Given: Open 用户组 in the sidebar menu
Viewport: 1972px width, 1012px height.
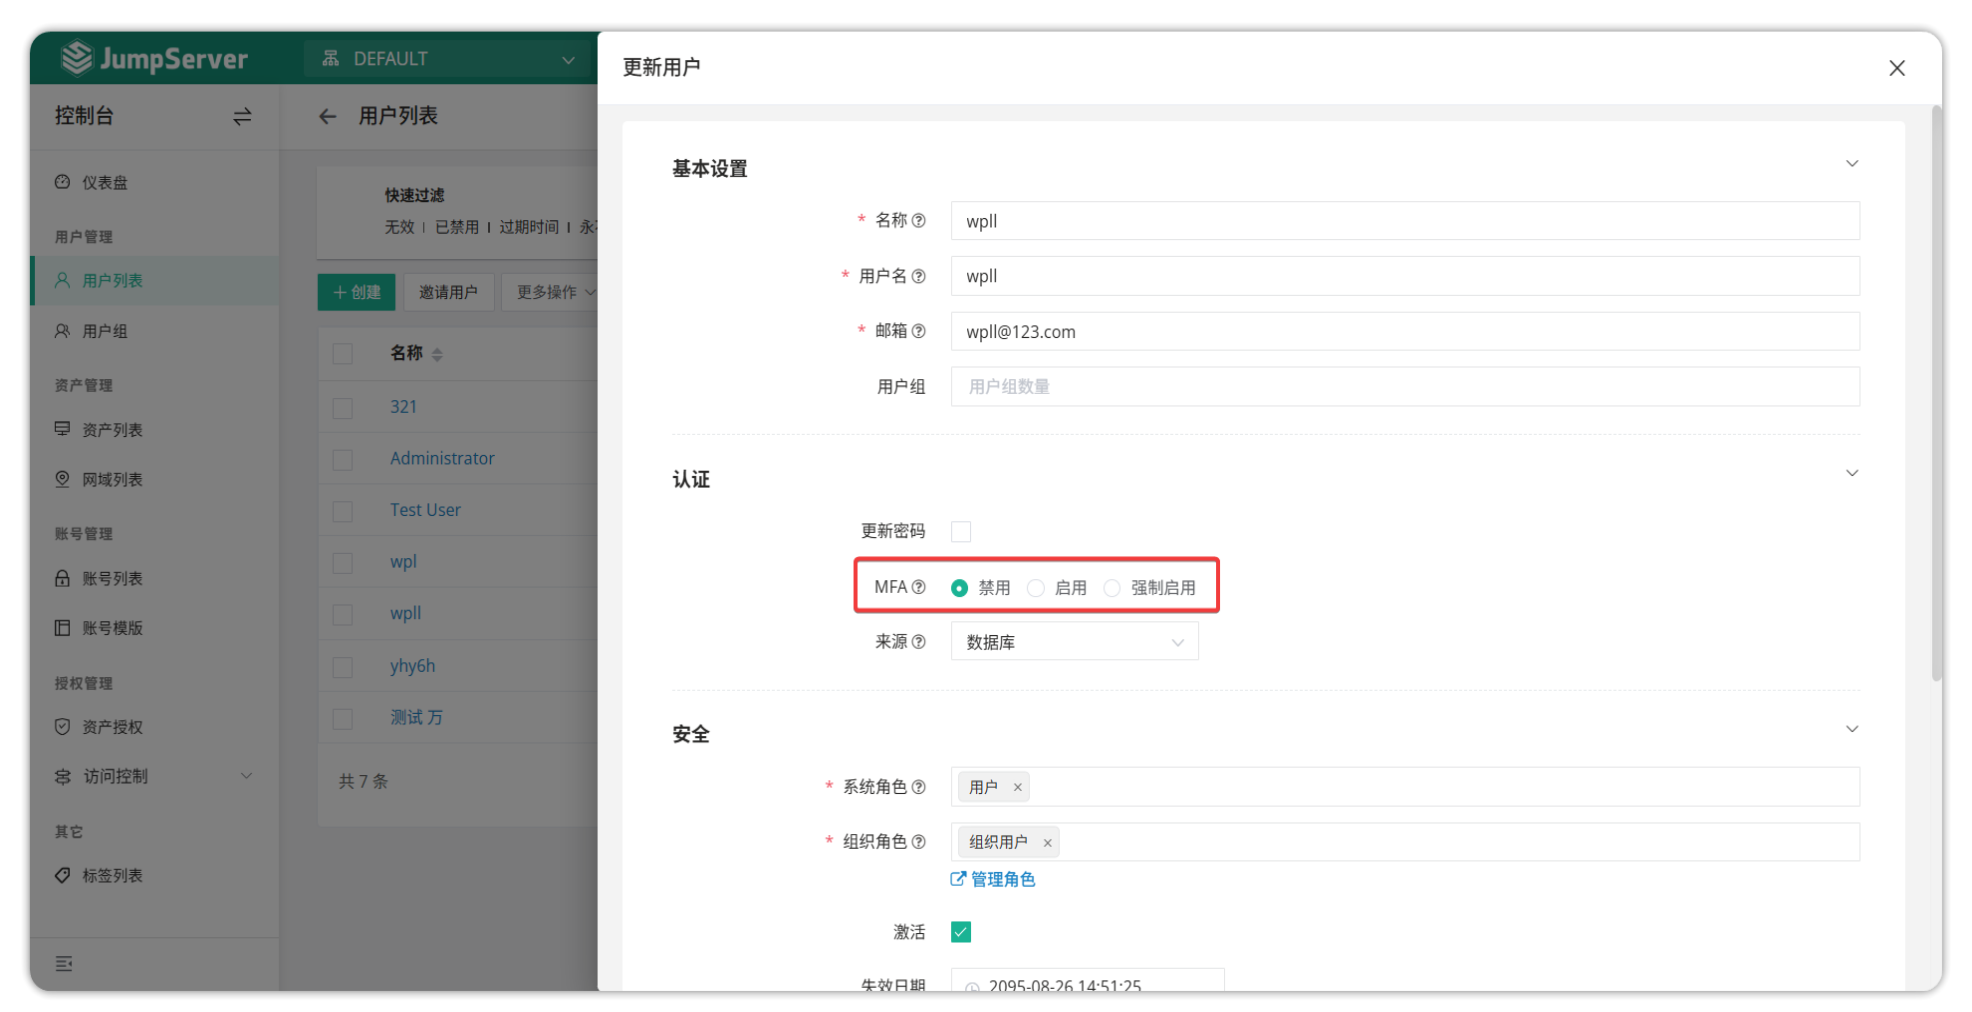Looking at the screenshot, I should coord(105,331).
